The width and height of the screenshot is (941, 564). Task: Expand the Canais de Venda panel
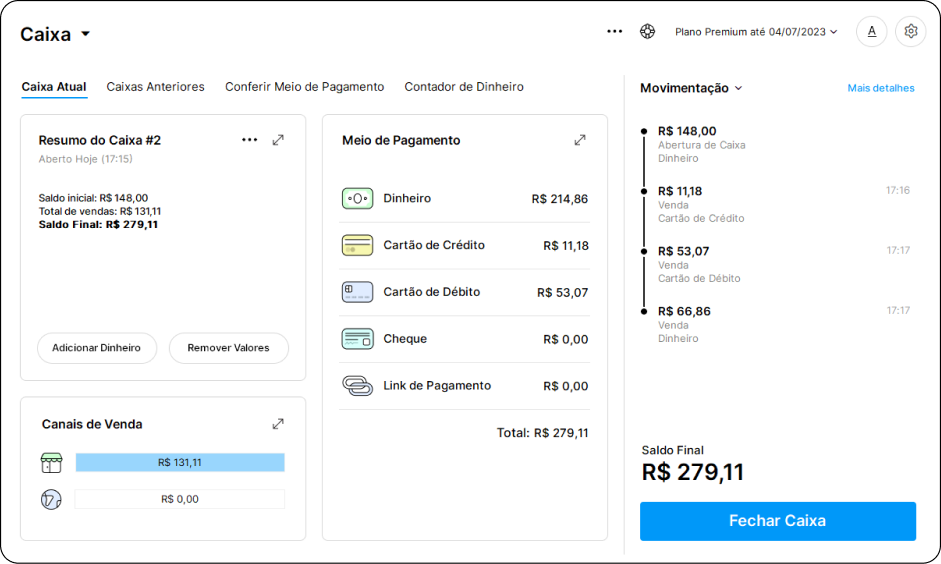278,424
